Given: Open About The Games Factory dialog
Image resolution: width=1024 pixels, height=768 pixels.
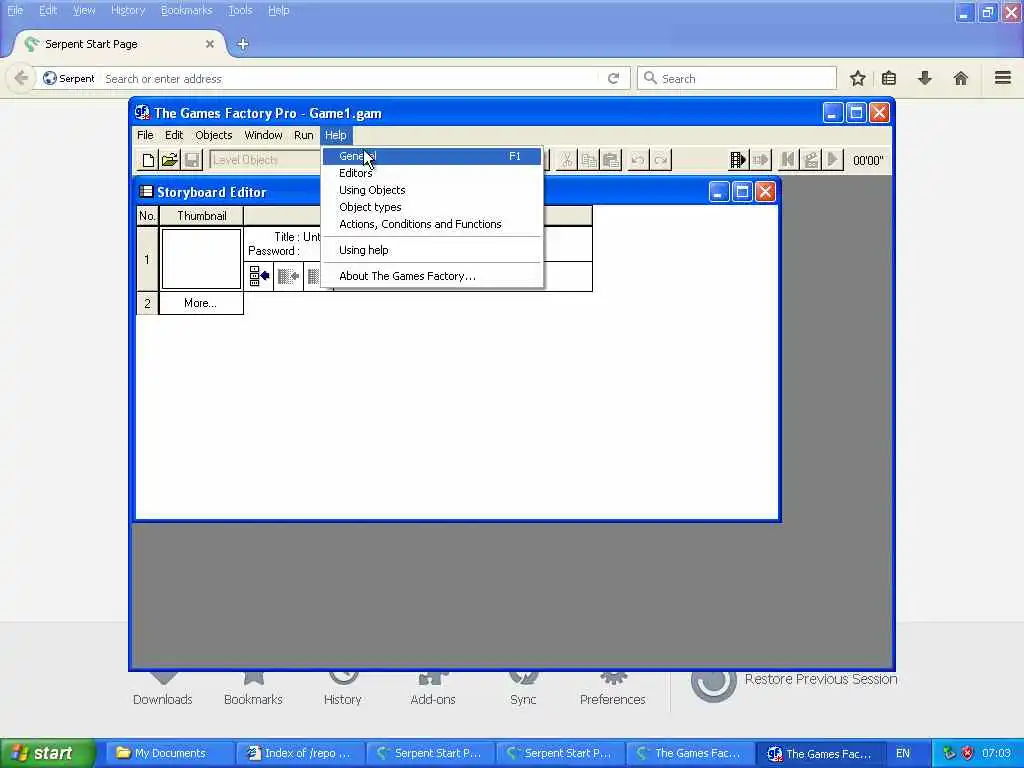Looking at the screenshot, I should pos(432,276).
